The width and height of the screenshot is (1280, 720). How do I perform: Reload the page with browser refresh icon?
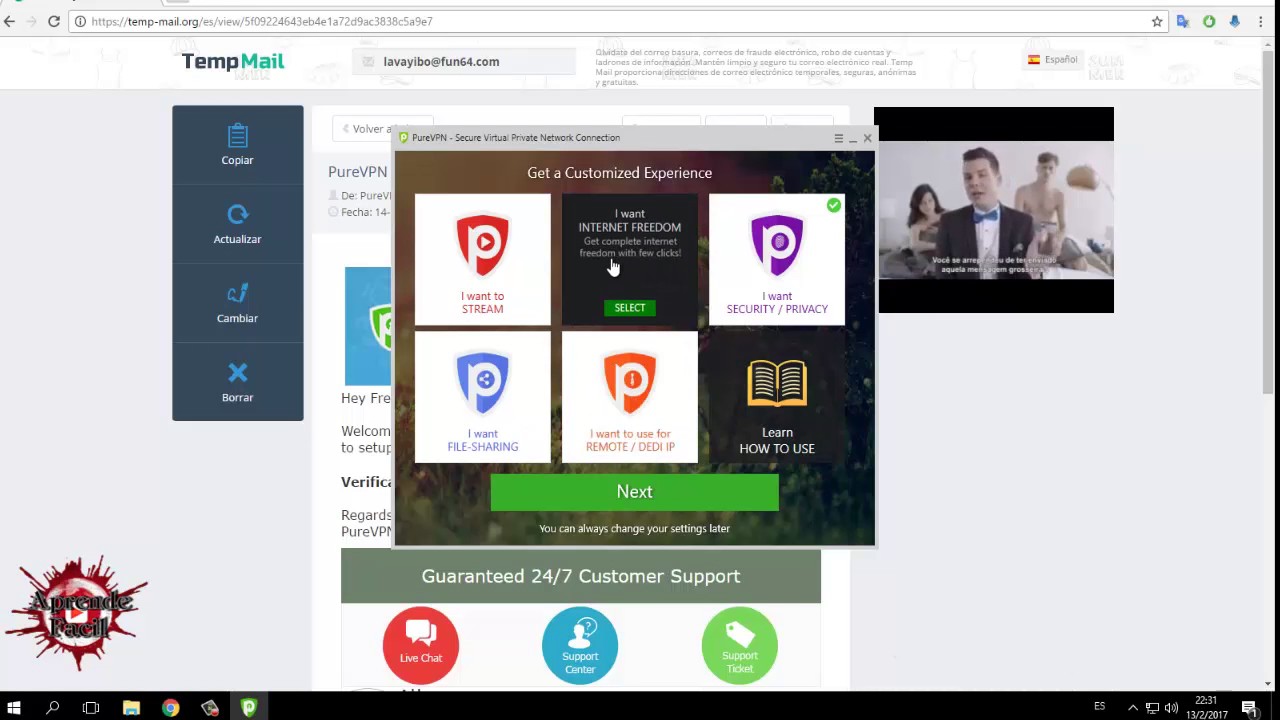point(54,21)
